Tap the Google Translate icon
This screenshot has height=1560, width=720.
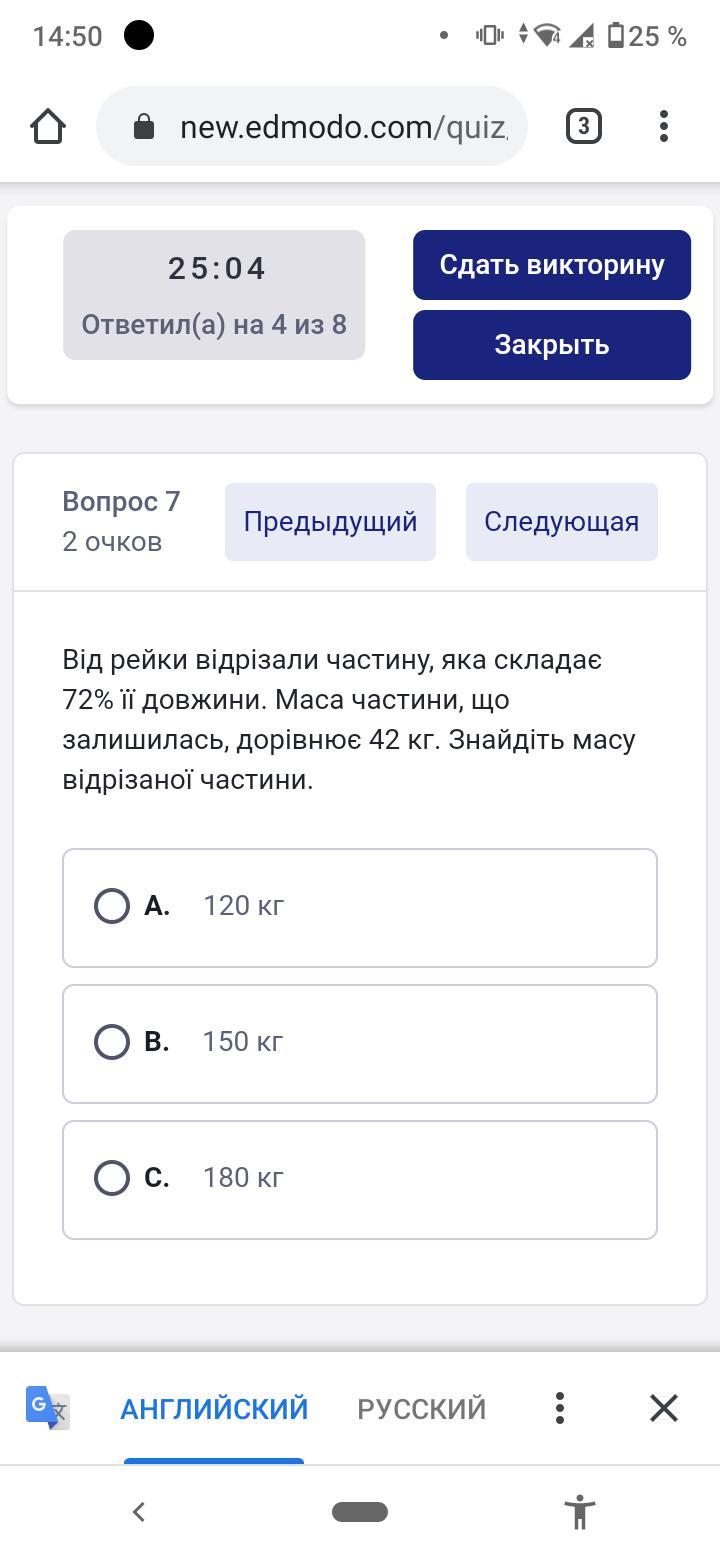coord(47,1408)
